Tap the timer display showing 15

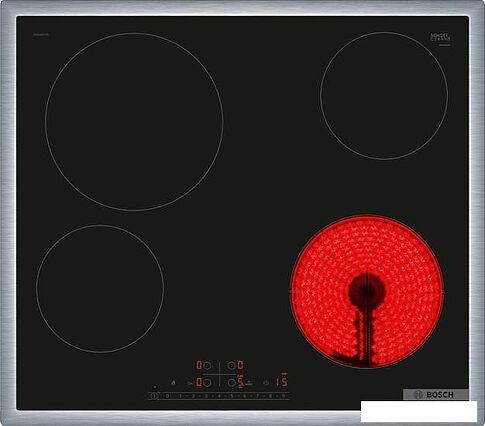pyautogui.click(x=282, y=382)
